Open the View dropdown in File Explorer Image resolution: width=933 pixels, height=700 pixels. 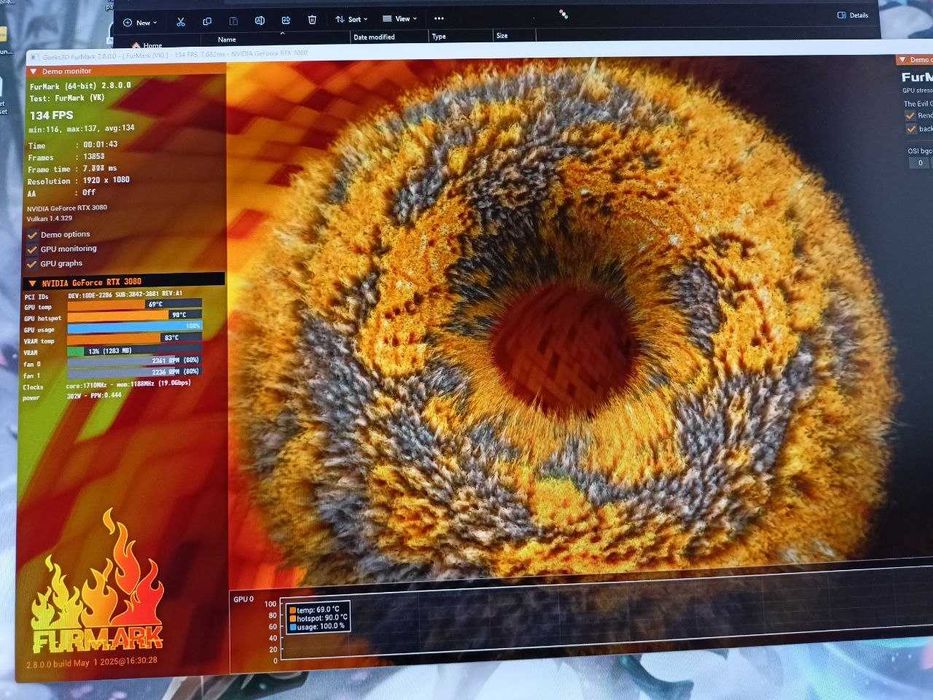pos(399,18)
